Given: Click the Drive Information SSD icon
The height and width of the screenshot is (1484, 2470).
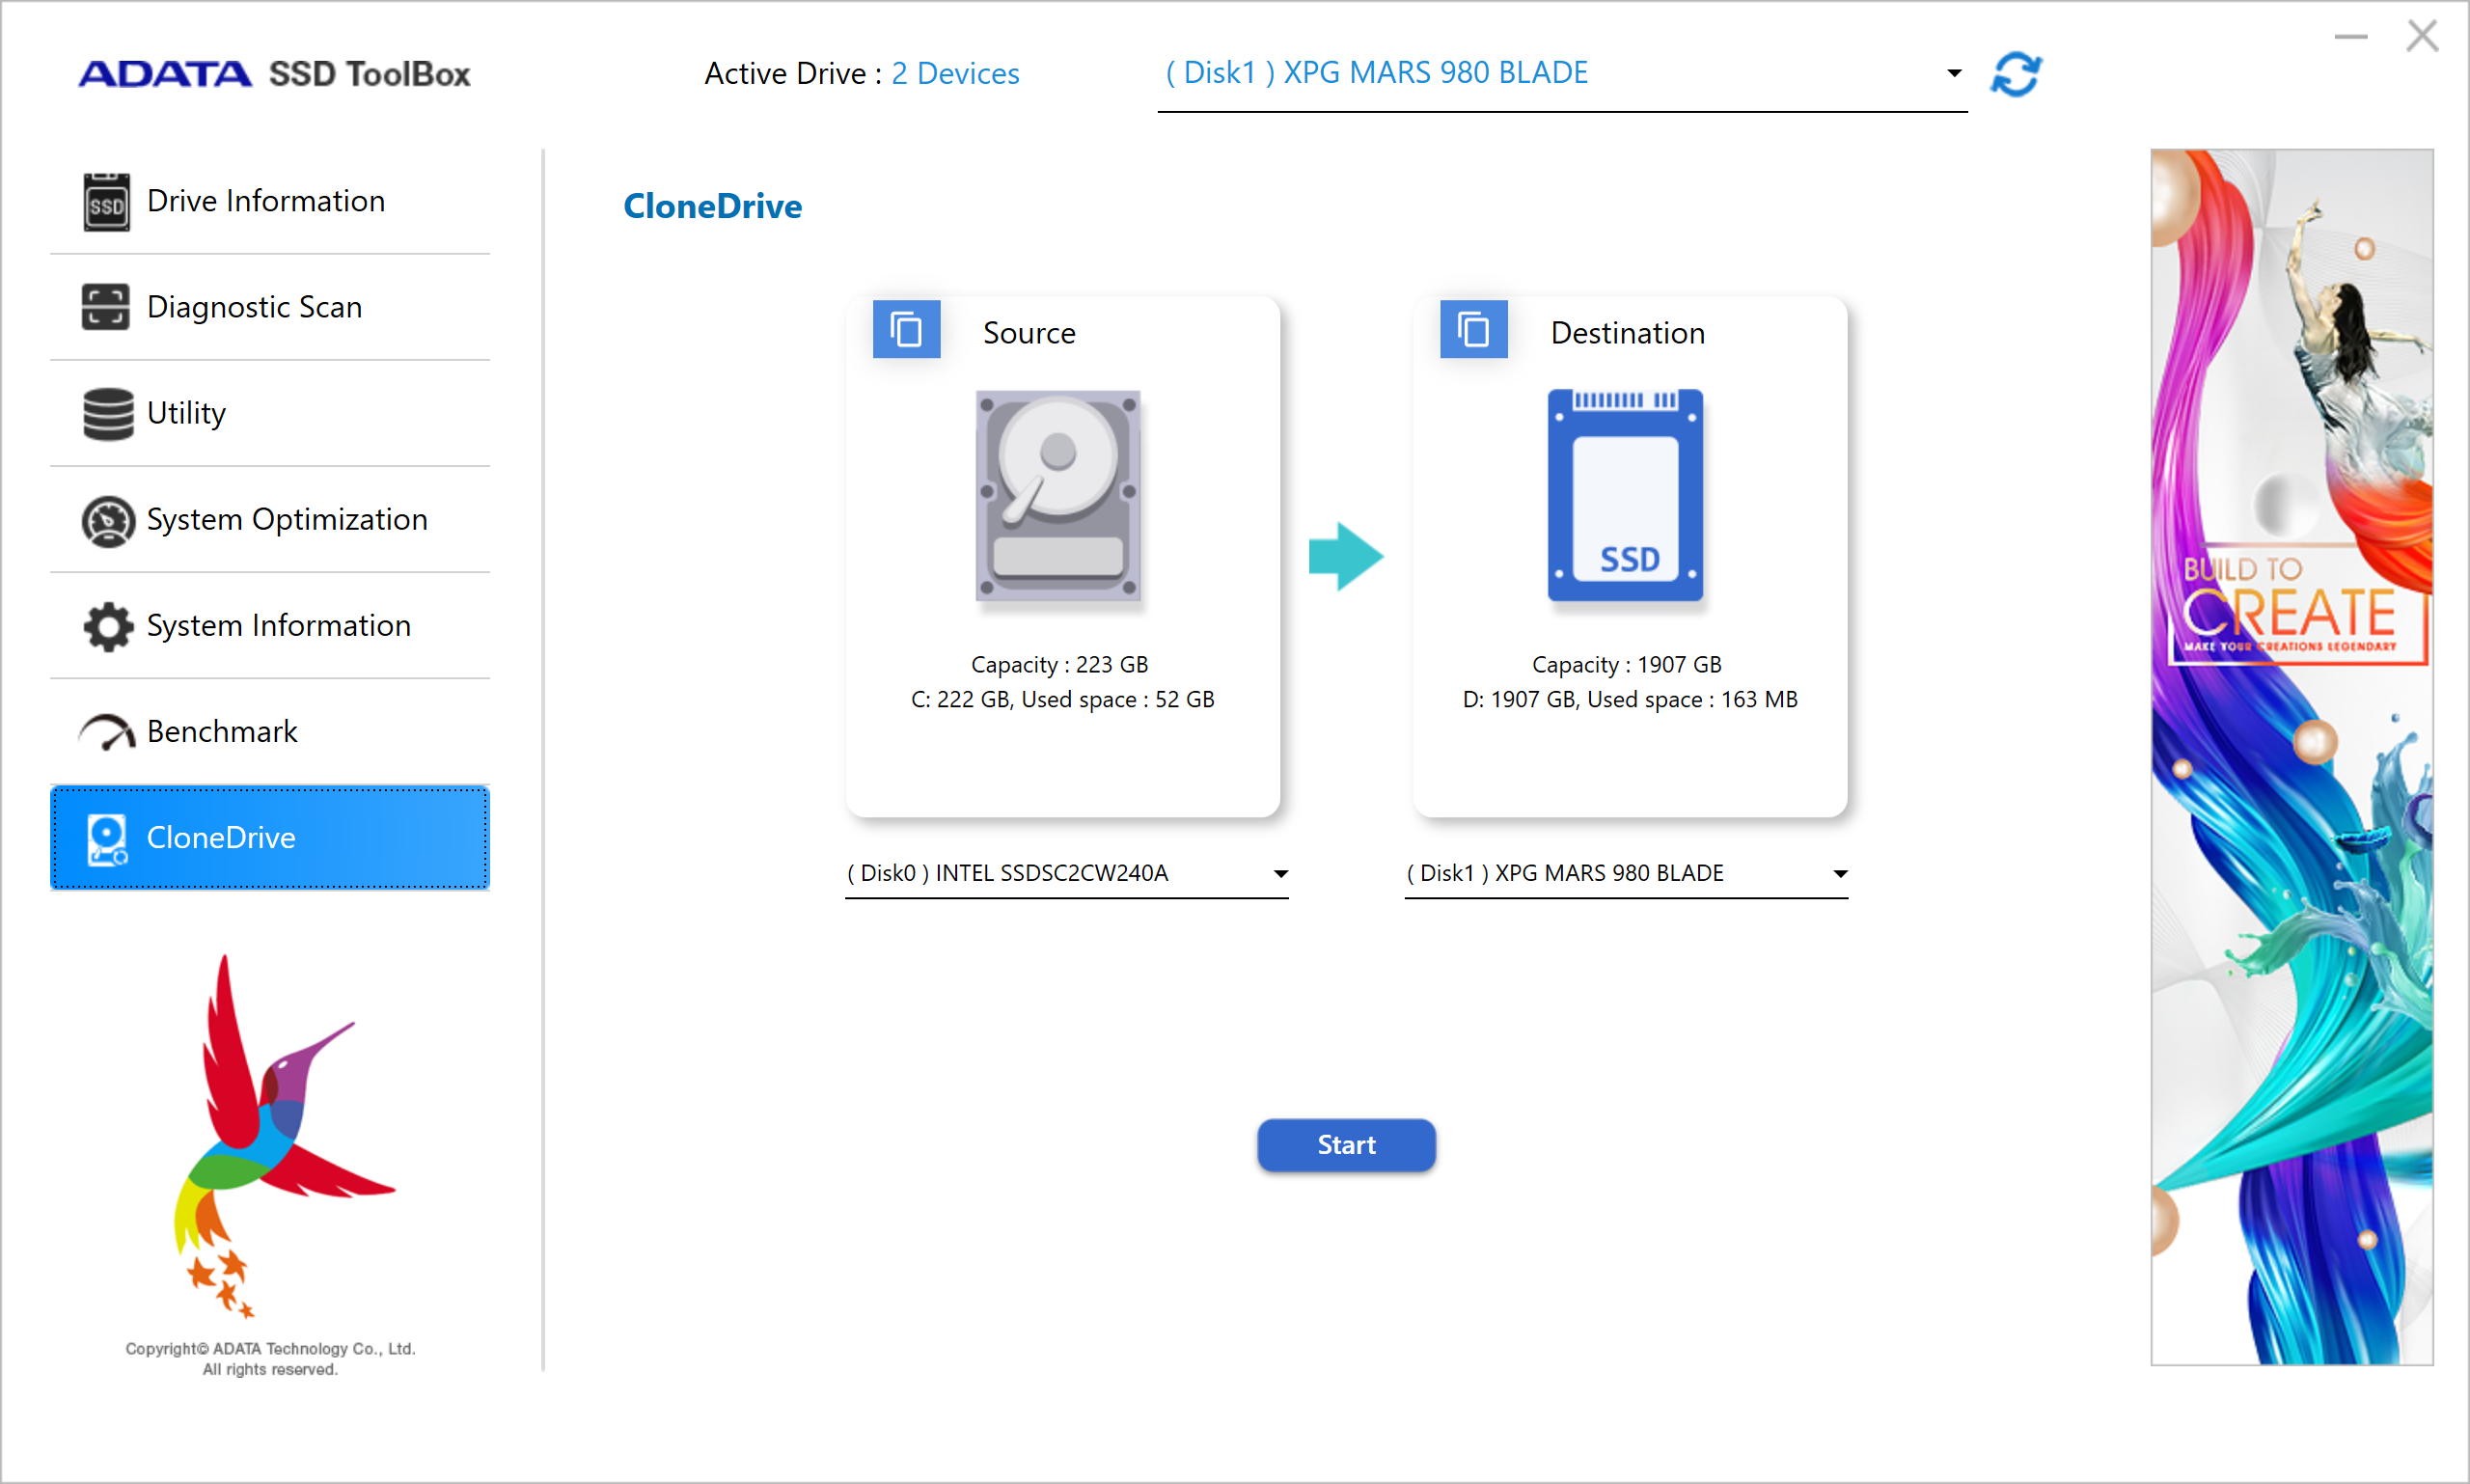Looking at the screenshot, I should (x=106, y=202).
